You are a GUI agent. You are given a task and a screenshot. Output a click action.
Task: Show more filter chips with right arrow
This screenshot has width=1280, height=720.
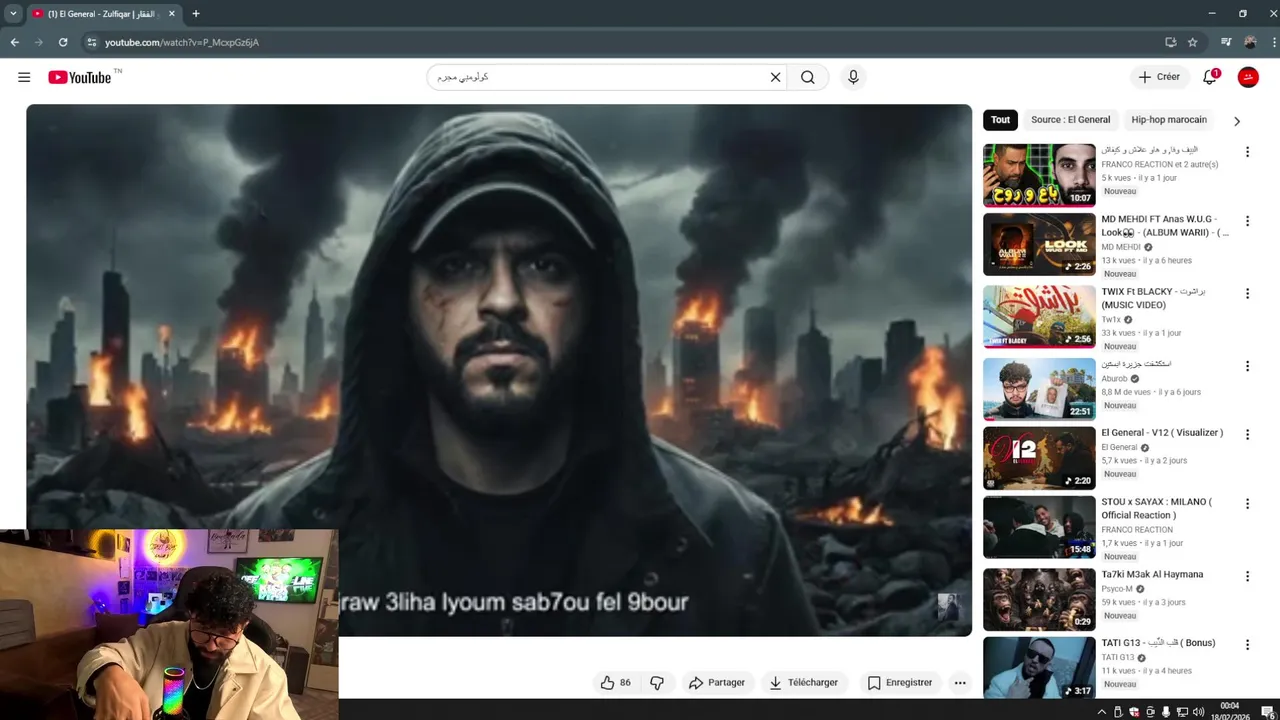click(x=1237, y=121)
